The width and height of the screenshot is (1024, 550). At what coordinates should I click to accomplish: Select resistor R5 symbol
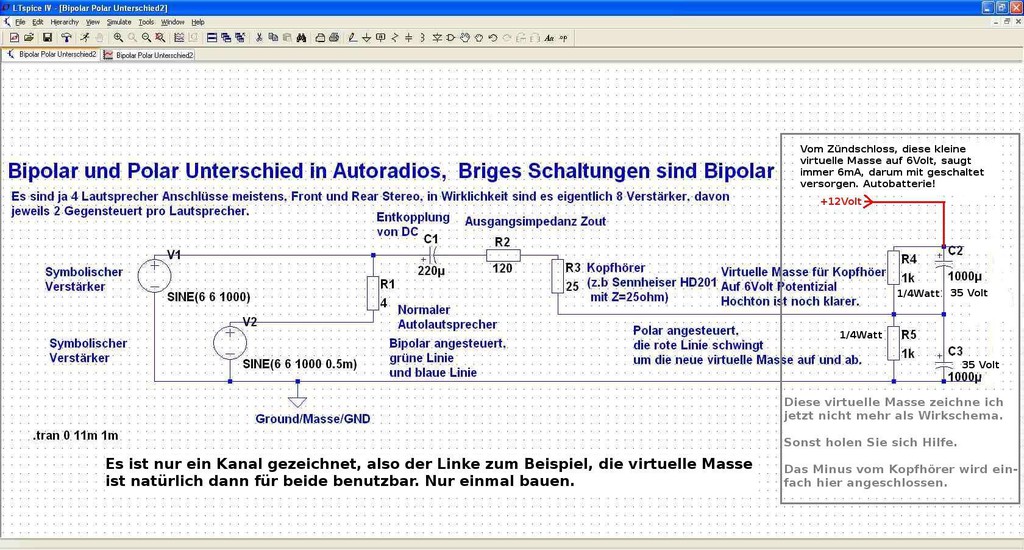tap(893, 344)
